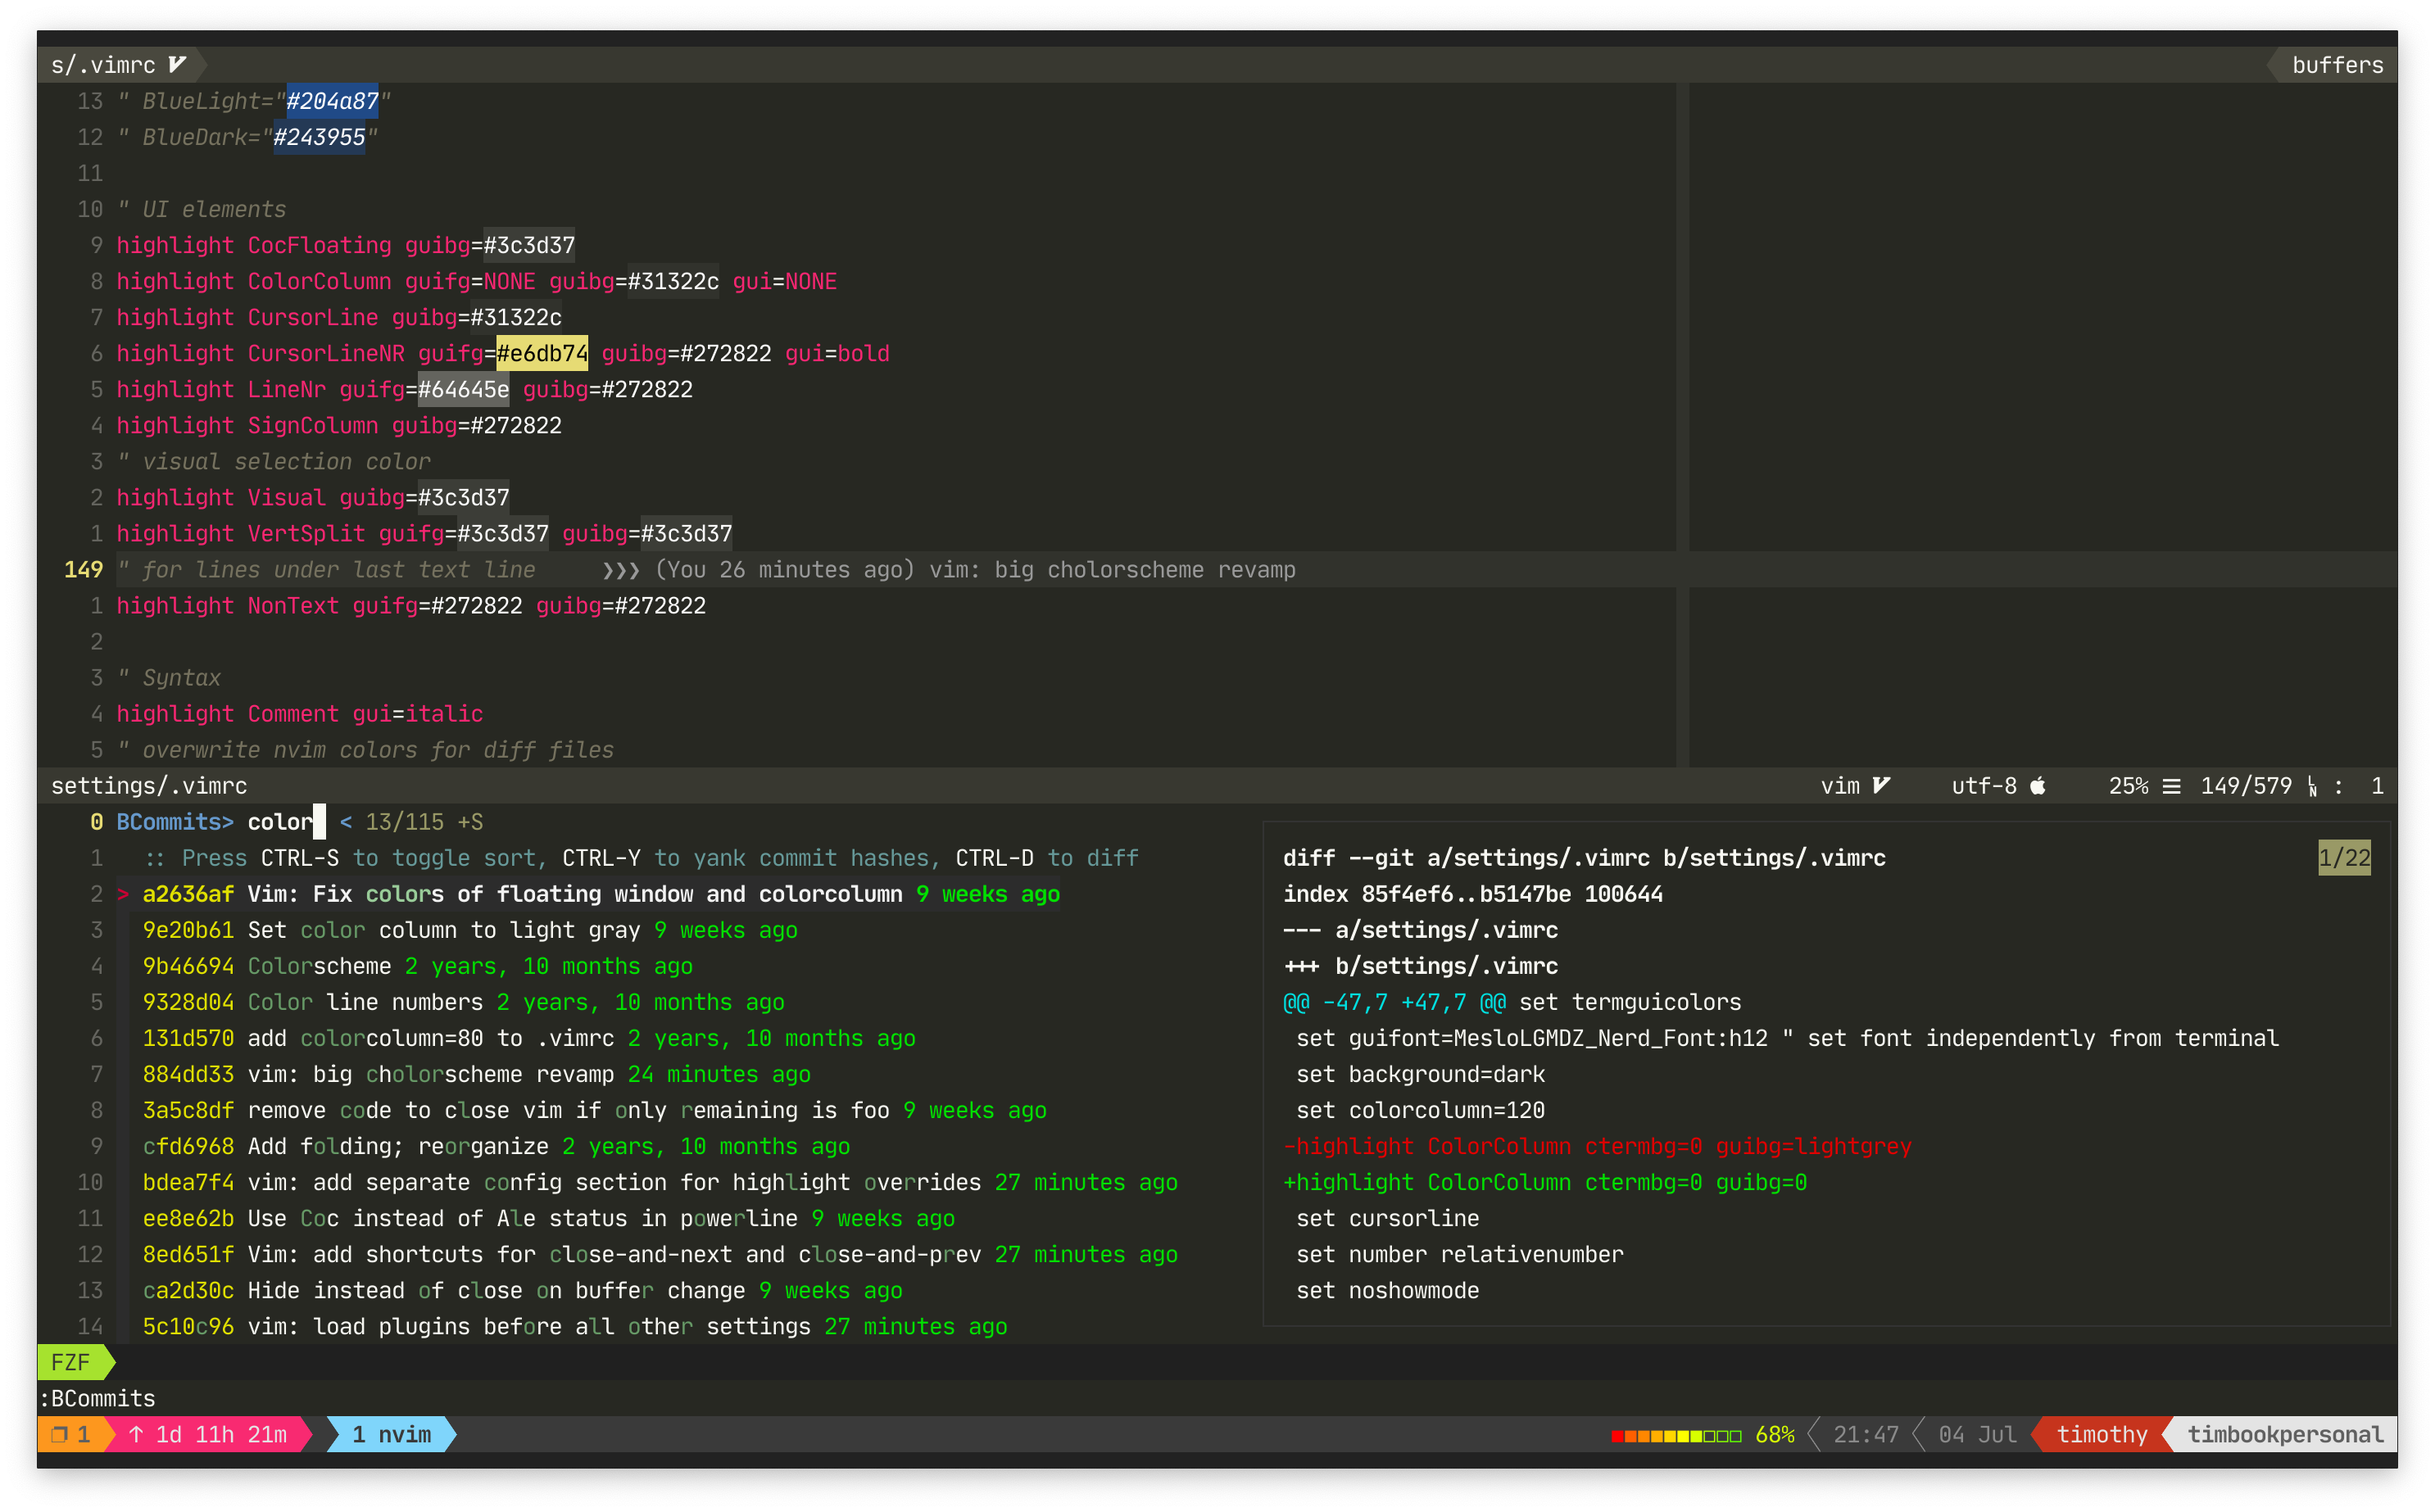Click the Vim filetype icon in the statusline

click(1881, 786)
